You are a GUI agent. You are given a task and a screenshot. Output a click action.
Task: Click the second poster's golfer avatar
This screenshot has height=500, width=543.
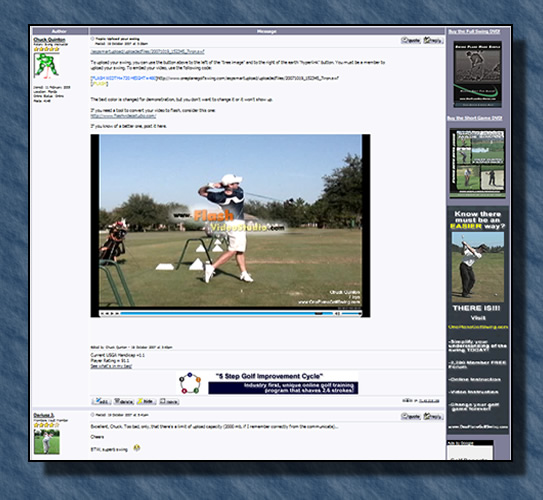(x=46, y=441)
